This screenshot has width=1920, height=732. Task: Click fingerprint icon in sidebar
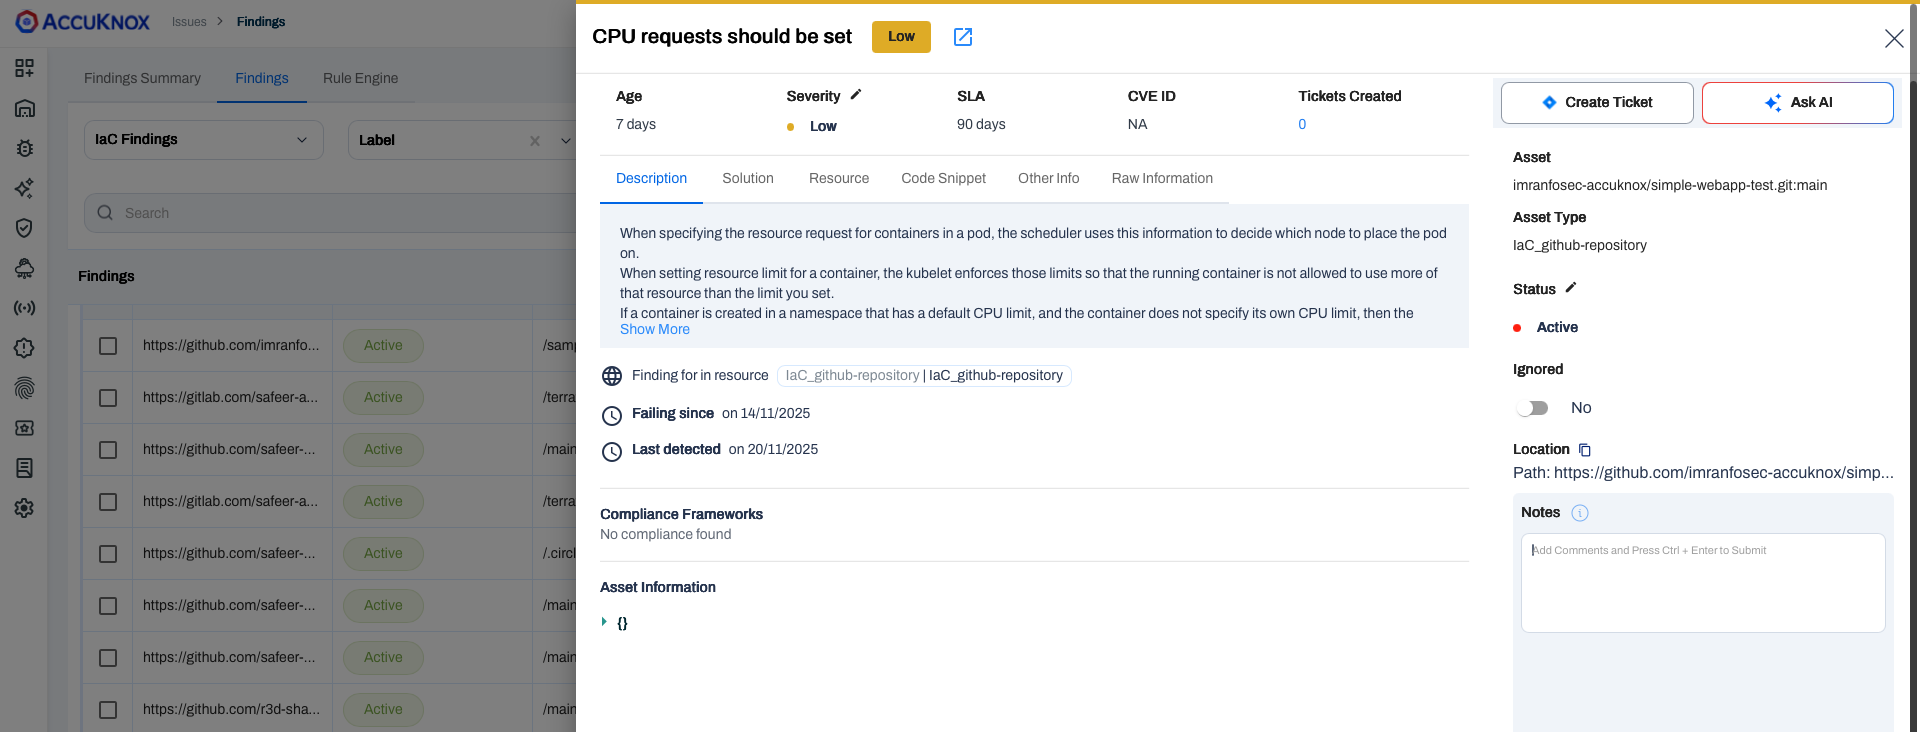(x=25, y=388)
